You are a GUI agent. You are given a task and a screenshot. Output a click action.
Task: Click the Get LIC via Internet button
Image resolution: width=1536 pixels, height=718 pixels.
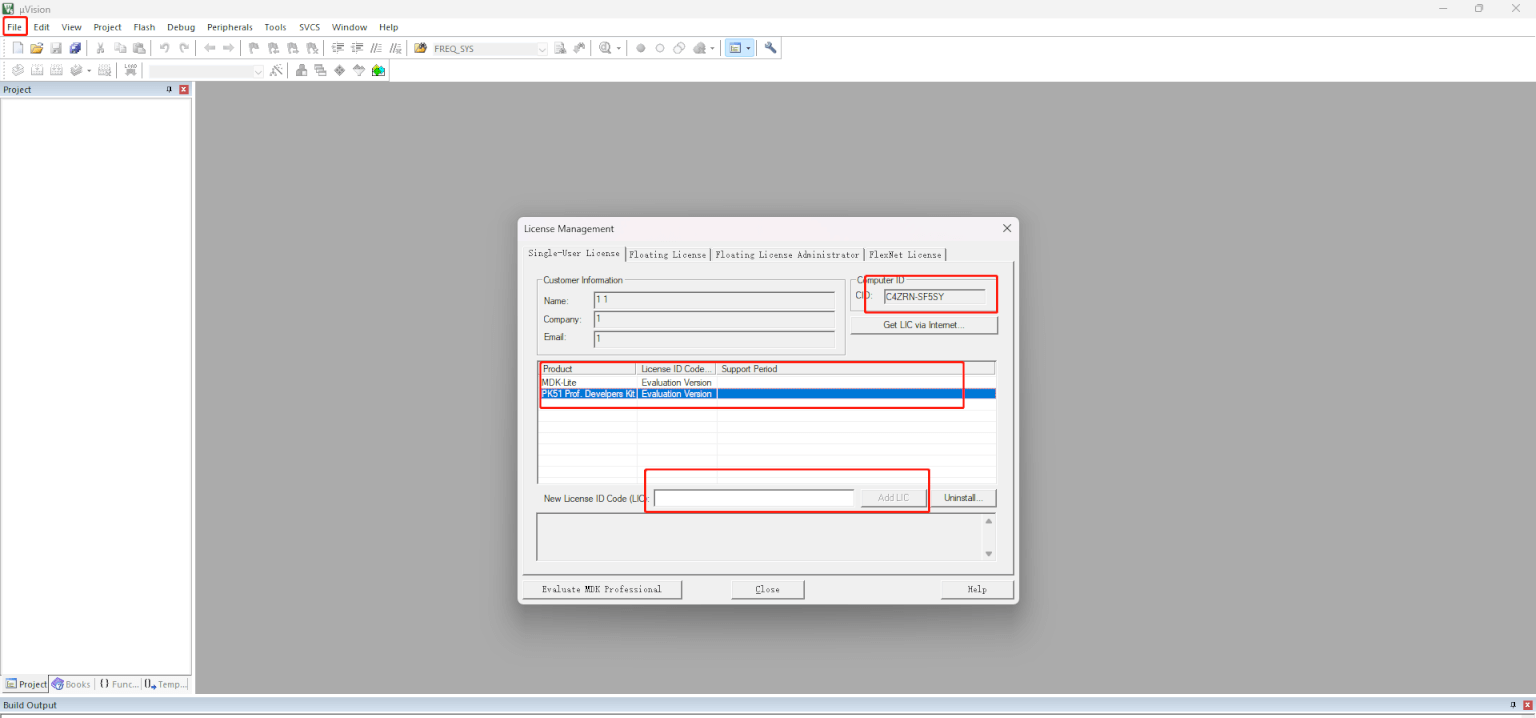(923, 325)
